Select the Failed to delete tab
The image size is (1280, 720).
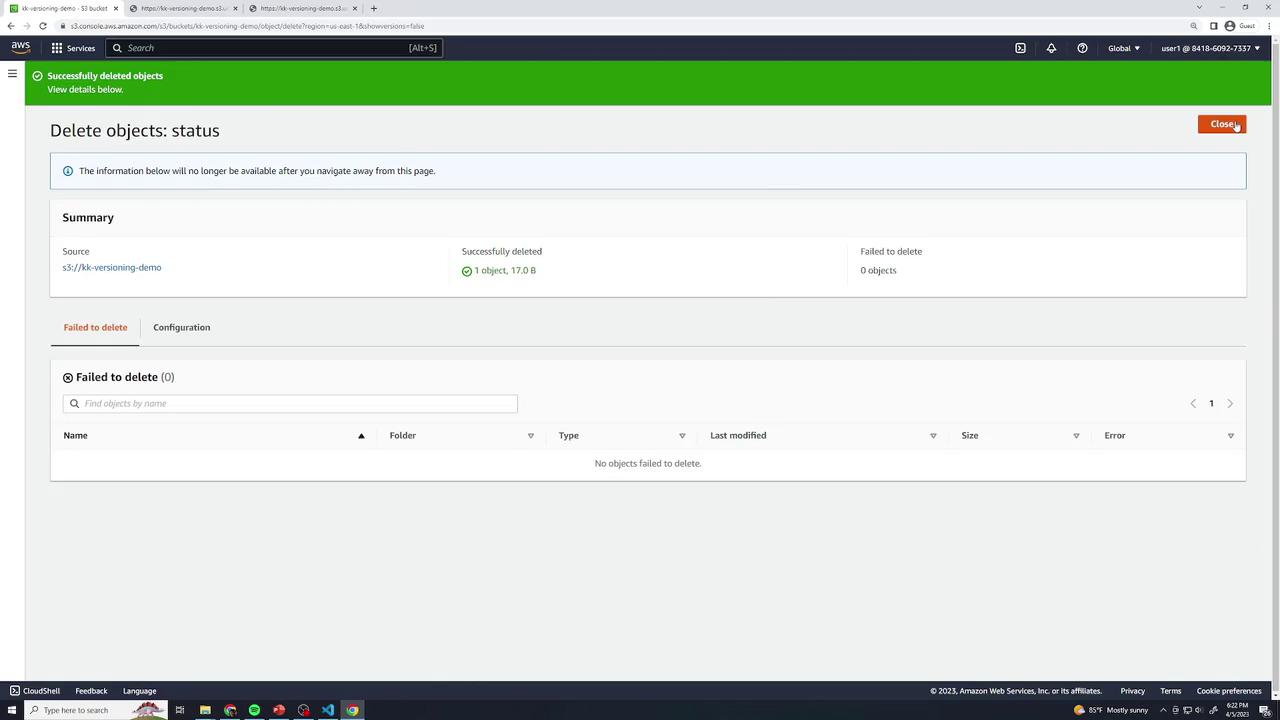(95, 327)
